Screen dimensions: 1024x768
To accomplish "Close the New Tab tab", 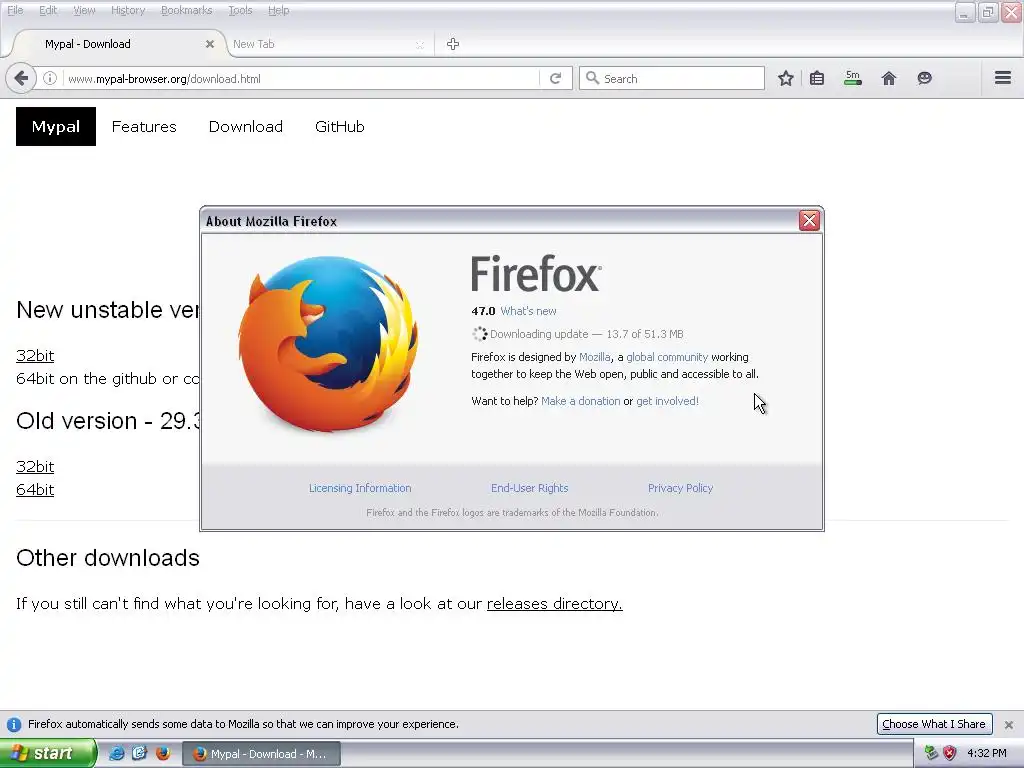I will coord(419,44).
